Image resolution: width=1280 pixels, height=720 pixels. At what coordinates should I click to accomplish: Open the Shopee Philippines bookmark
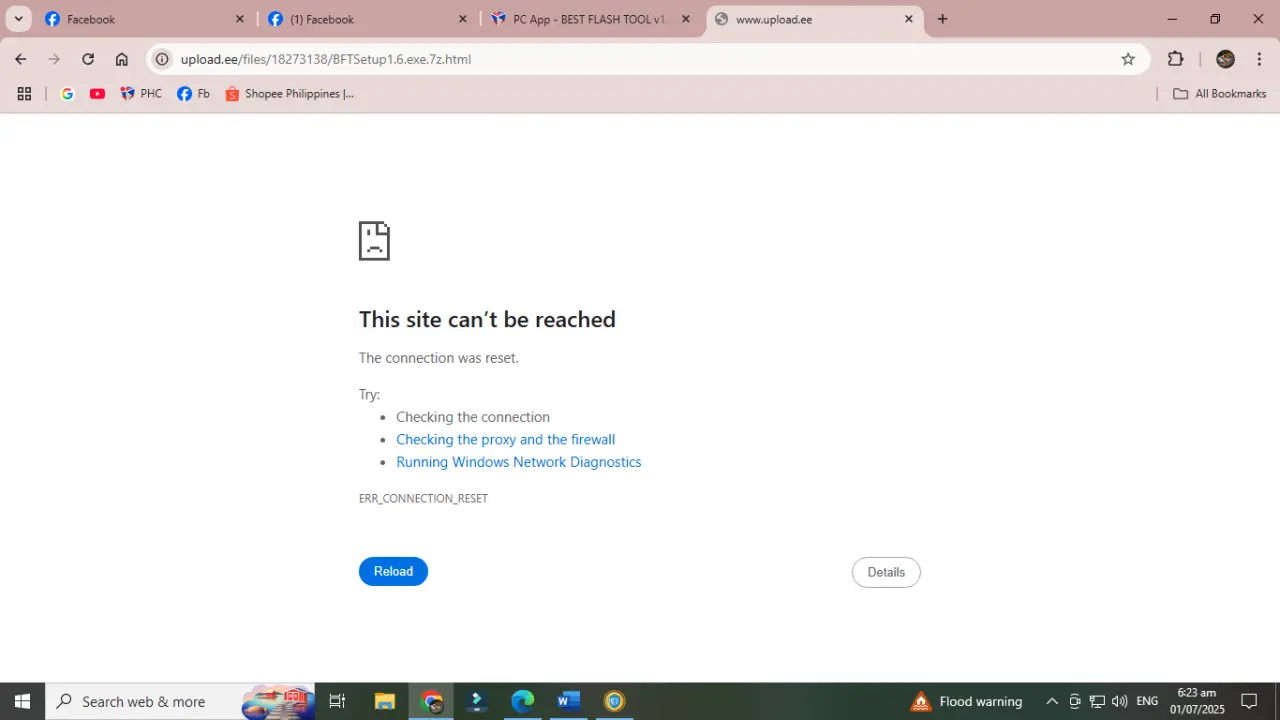pyautogui.click(x=289, y=94)
